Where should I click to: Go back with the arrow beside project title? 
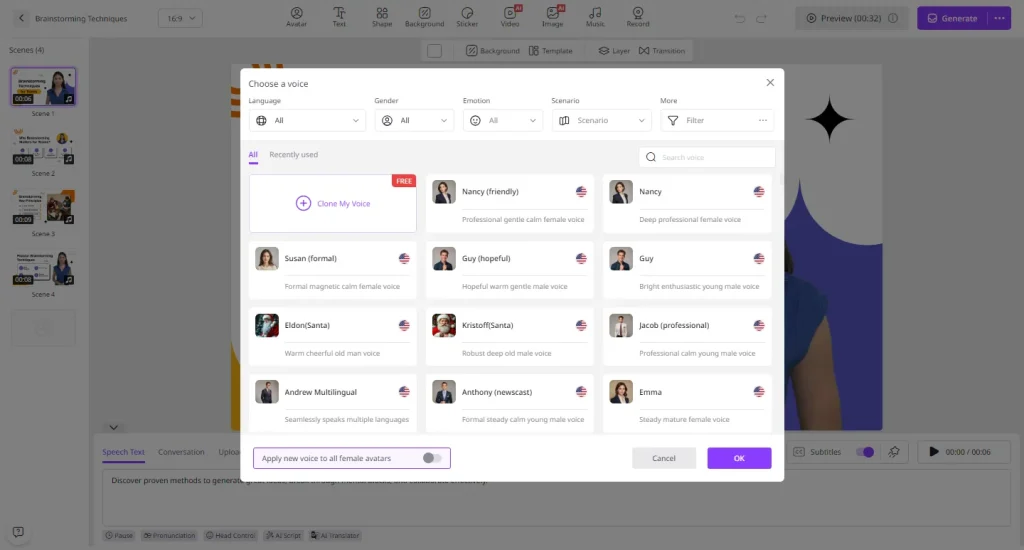[x=21, y=18]
